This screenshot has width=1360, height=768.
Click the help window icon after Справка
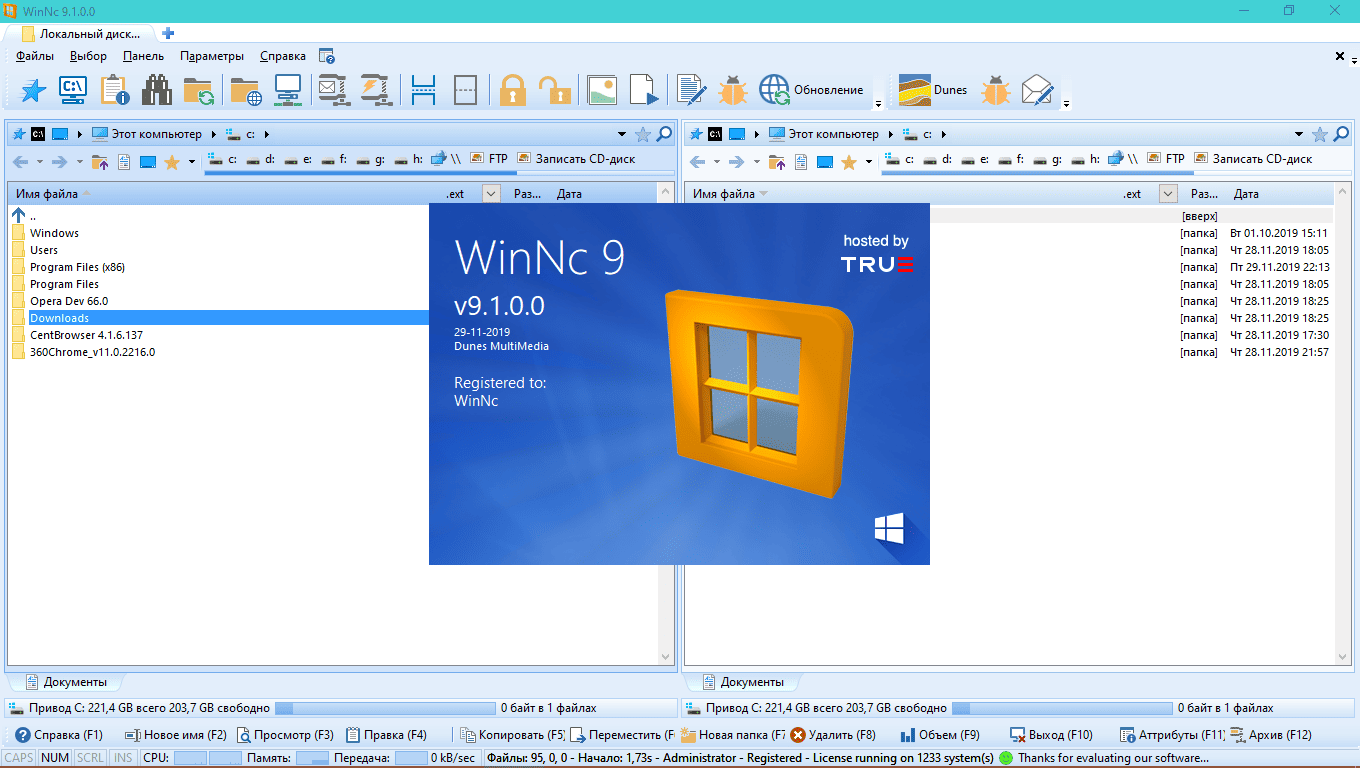(327, 56)
